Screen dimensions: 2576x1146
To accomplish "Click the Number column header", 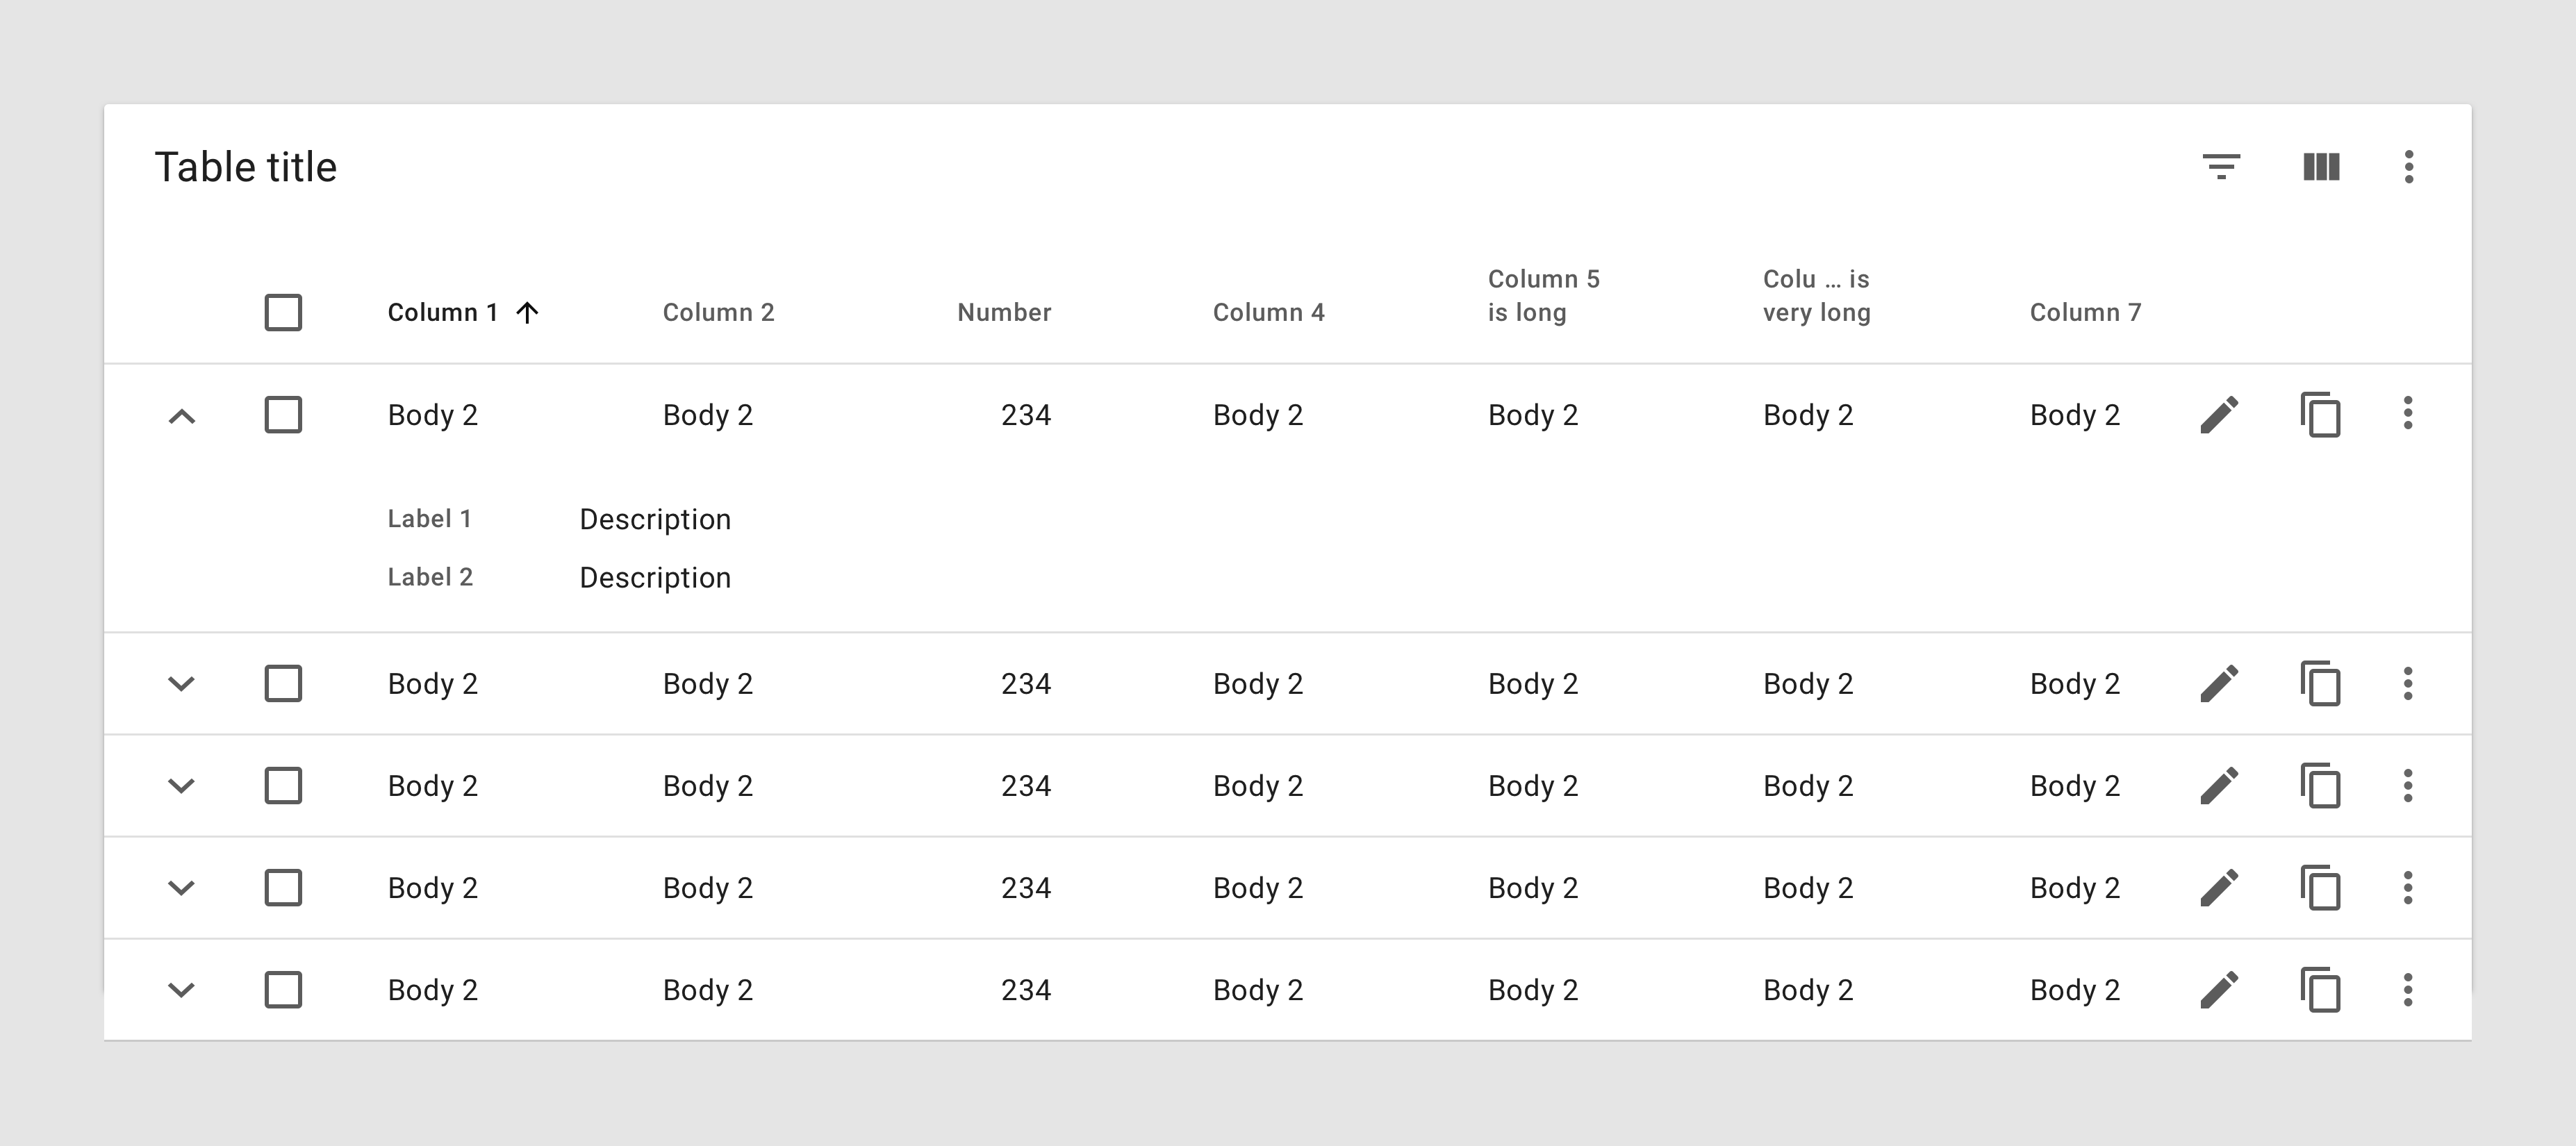I will pos(1004,312).
